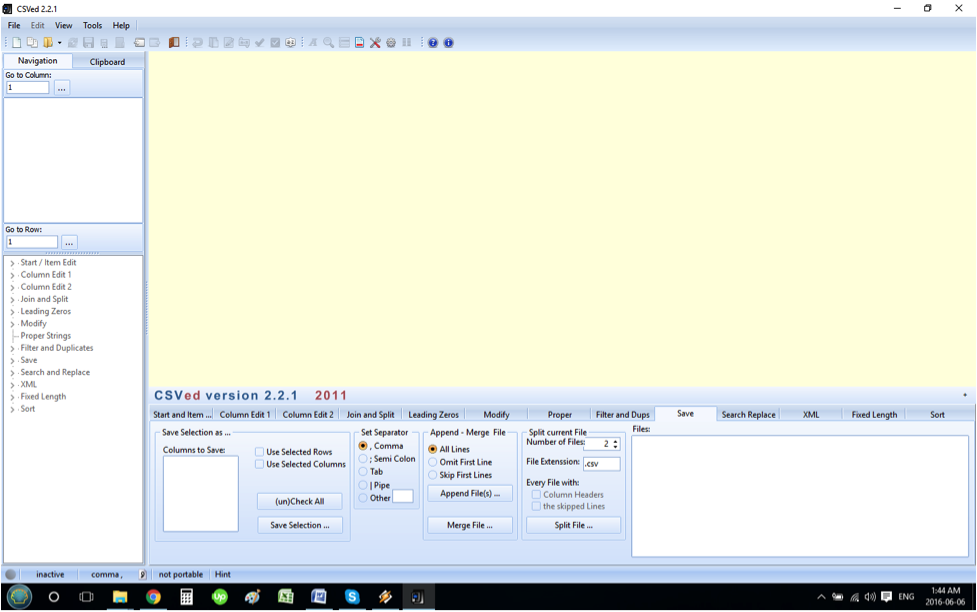Select the Proper Strings tree item
This screenshot has width=977, height=612.
click(x=45, y=336)
